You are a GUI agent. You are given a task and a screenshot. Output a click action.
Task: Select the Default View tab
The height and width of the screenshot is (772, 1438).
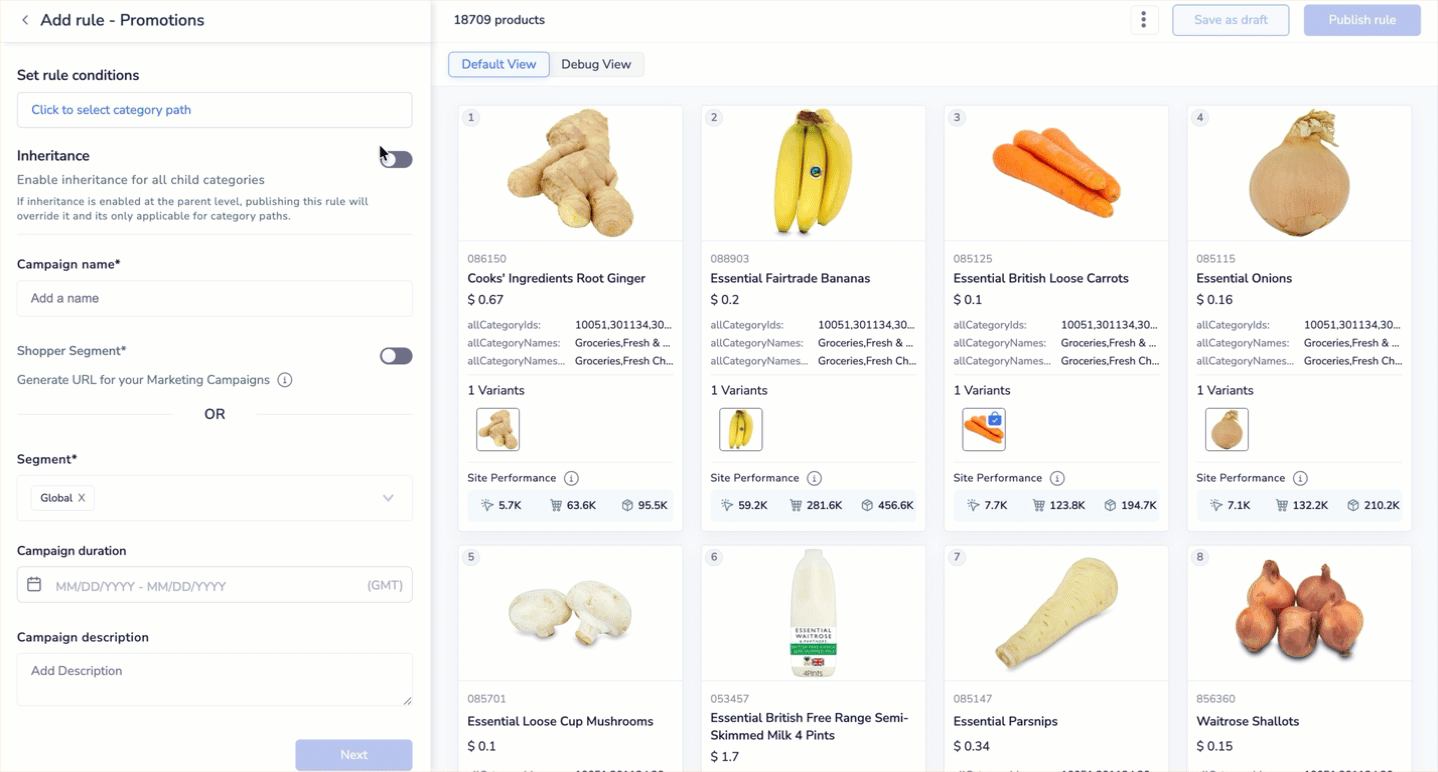499,64
